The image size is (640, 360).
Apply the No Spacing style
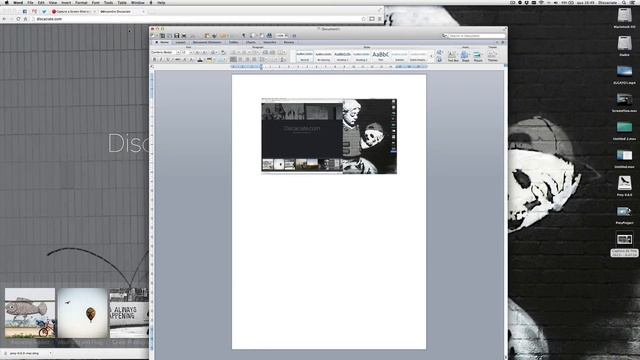[323, 56]
